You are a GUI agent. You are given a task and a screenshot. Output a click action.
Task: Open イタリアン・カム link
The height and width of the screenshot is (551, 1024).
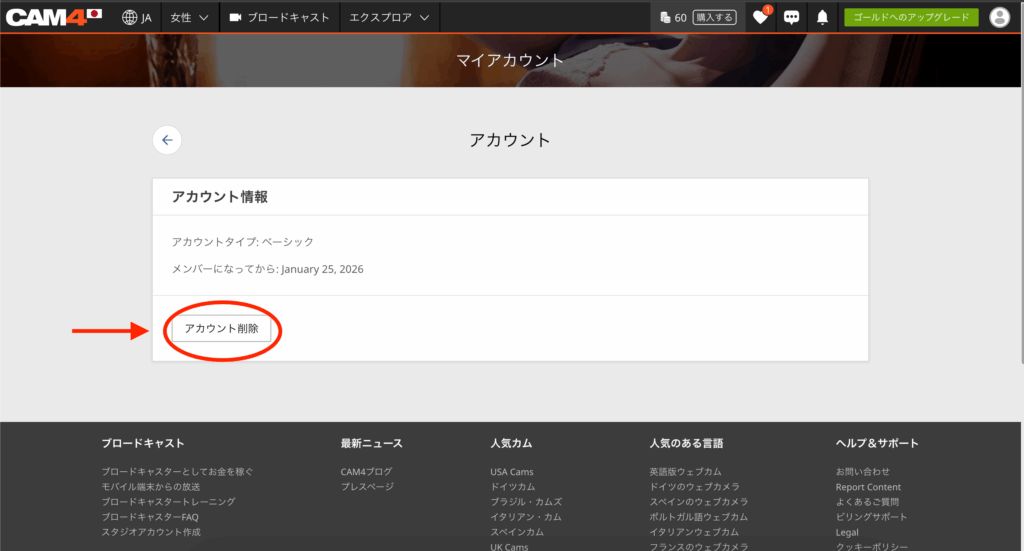tap(526, 516)
